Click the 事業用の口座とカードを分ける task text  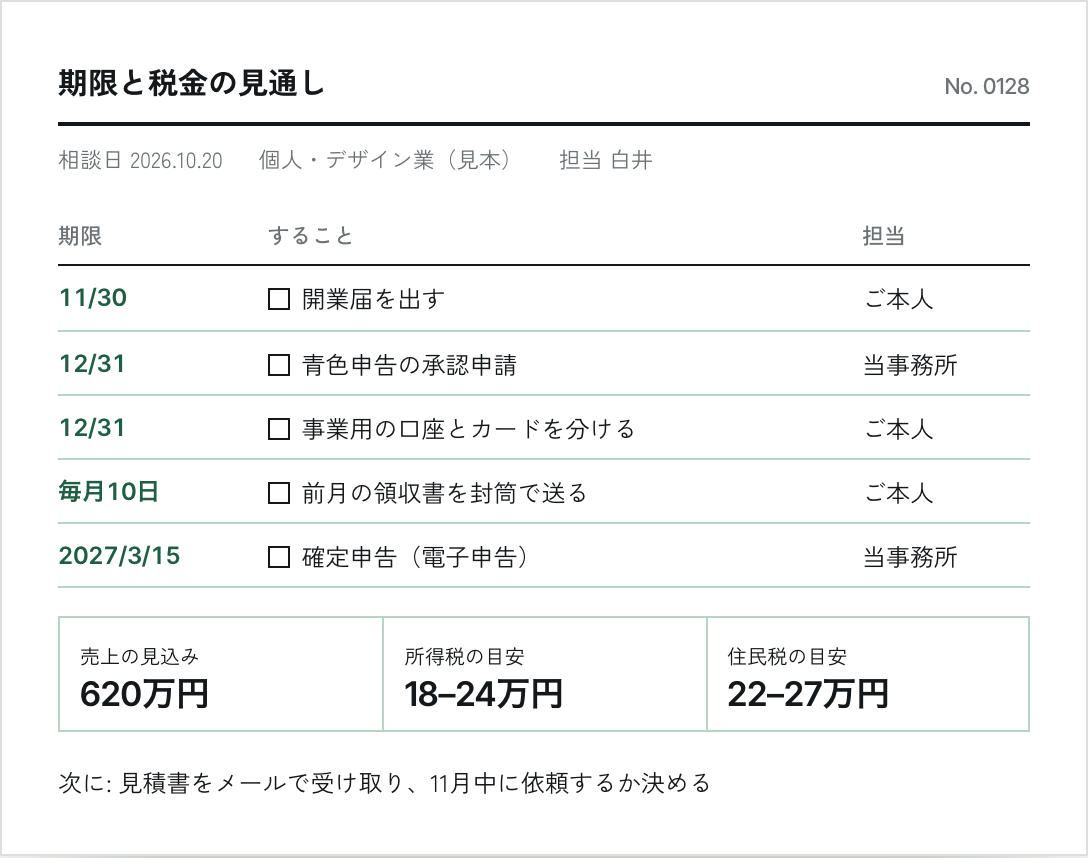(468, 429)
